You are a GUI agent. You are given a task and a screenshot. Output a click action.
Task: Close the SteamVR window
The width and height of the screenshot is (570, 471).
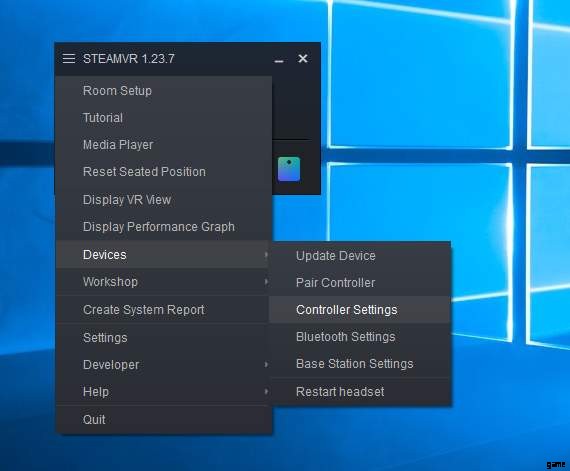pyautogui.click(x=302, y=59)
